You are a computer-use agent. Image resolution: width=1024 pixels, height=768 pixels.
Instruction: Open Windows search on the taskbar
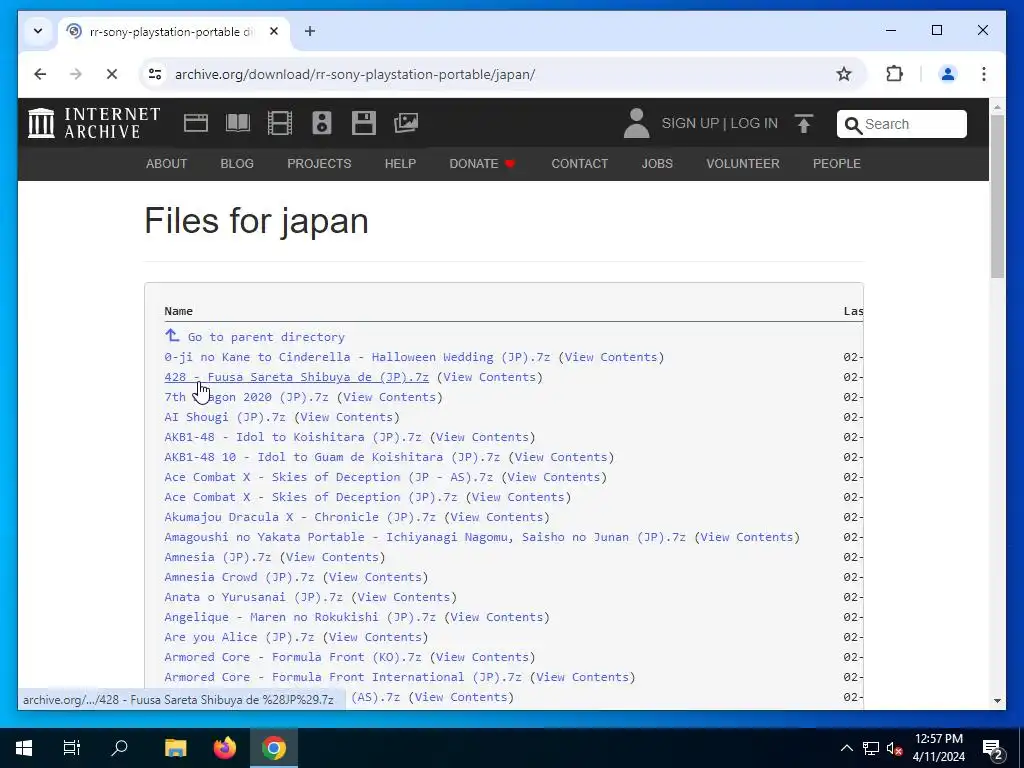[120, 747]
